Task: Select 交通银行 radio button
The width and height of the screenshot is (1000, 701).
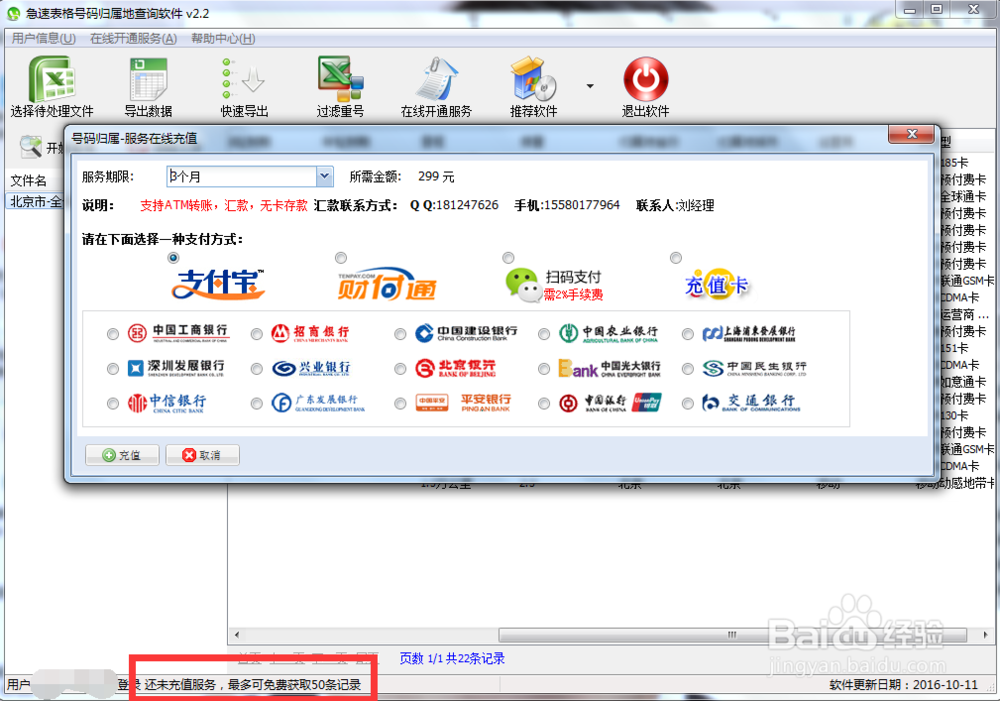Action: pos(688,403)
